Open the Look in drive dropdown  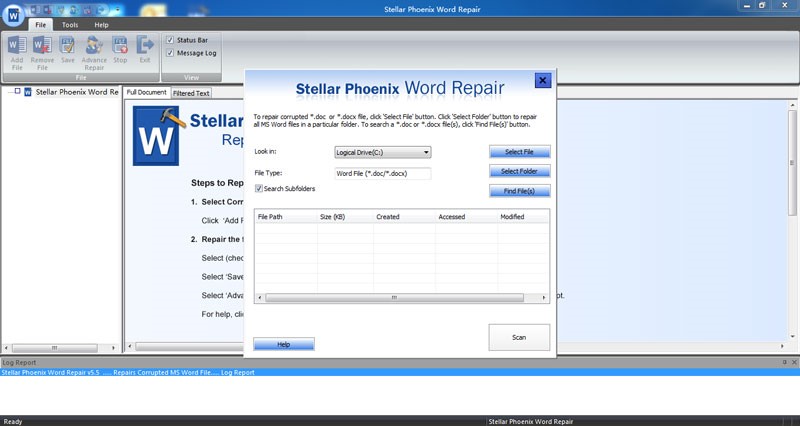(x=383, y=152)
